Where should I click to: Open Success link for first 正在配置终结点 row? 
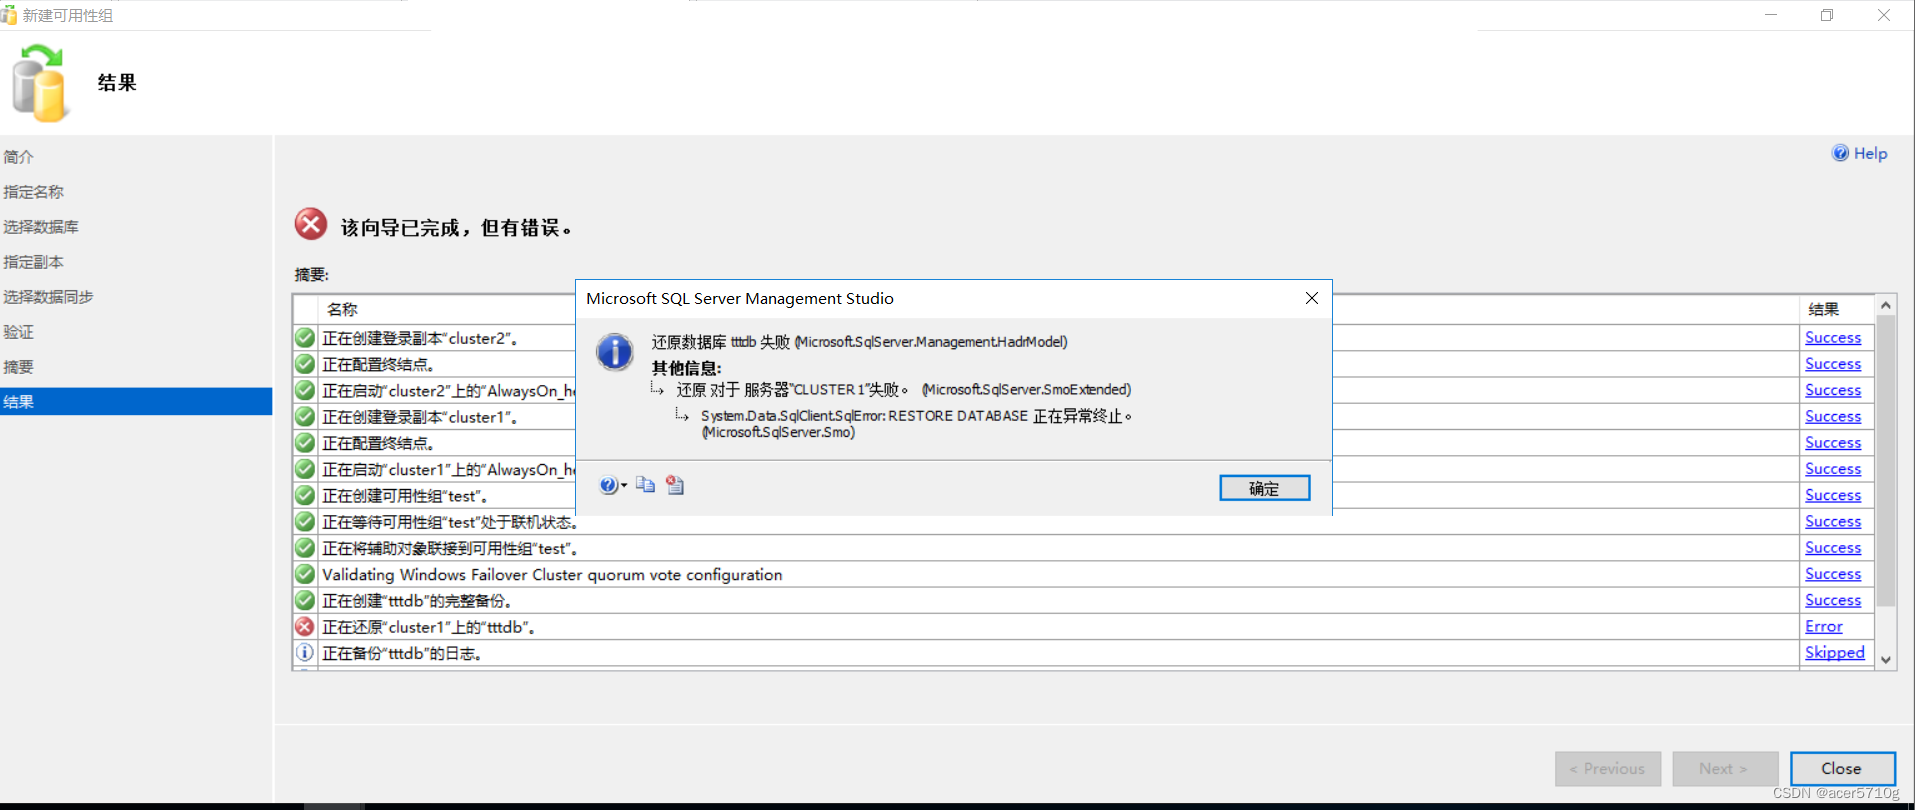1833,364
